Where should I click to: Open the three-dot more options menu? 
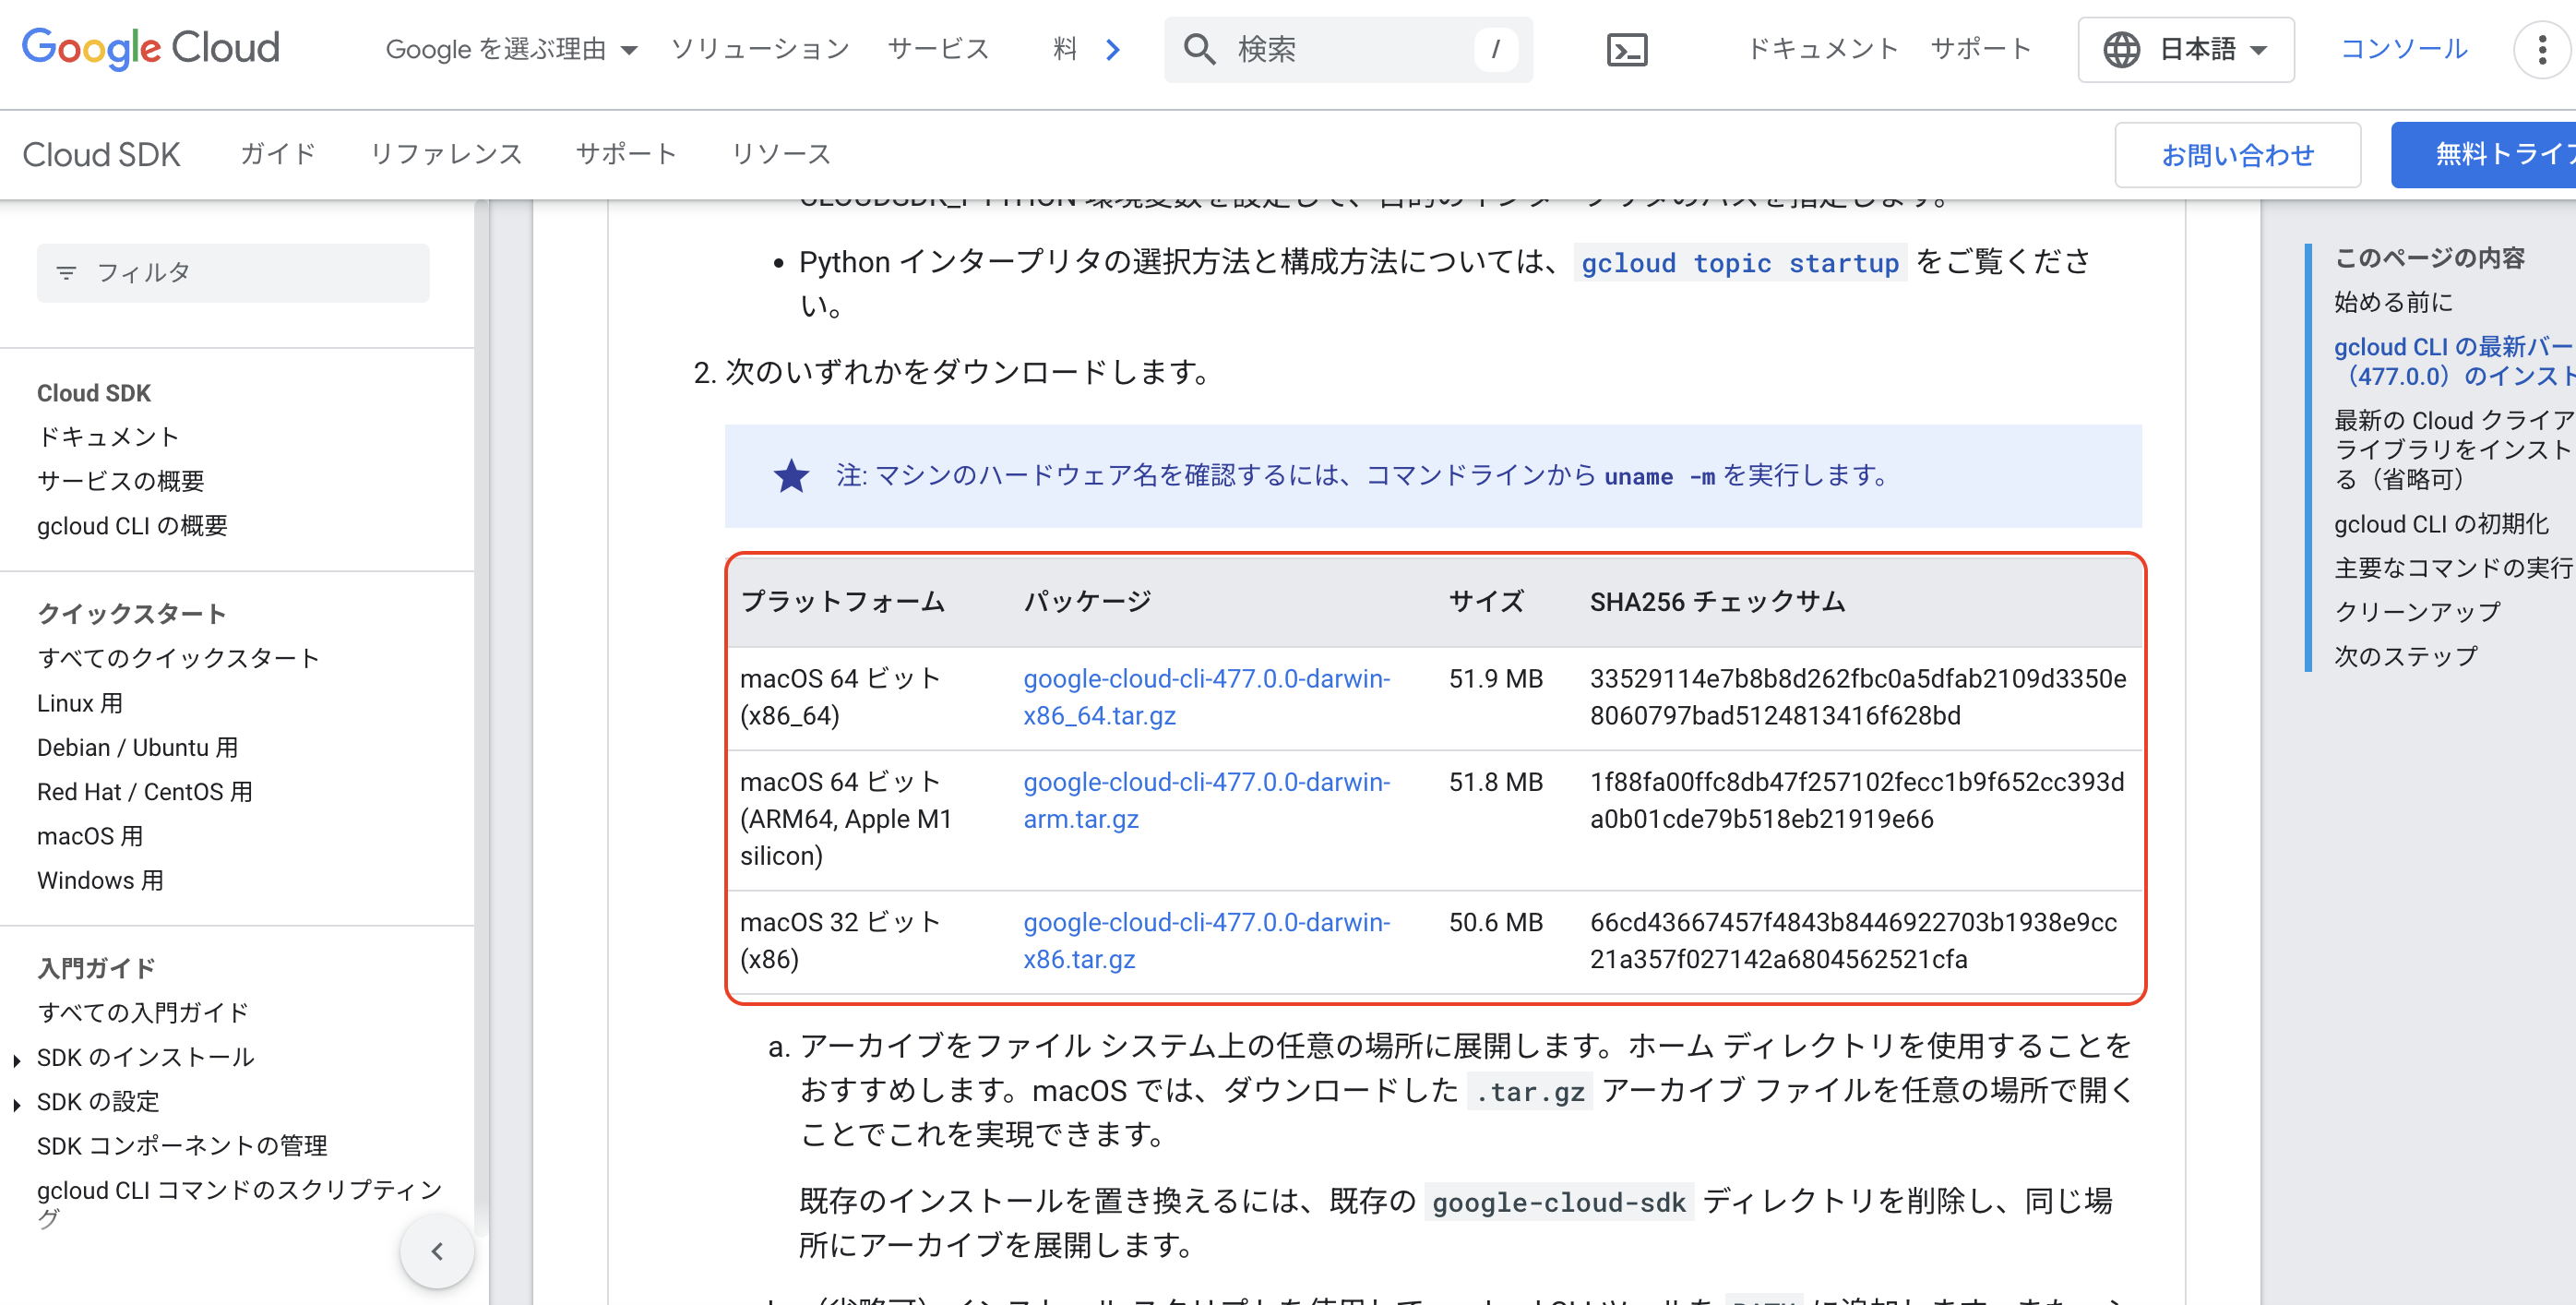click(x=2541, y=49)
